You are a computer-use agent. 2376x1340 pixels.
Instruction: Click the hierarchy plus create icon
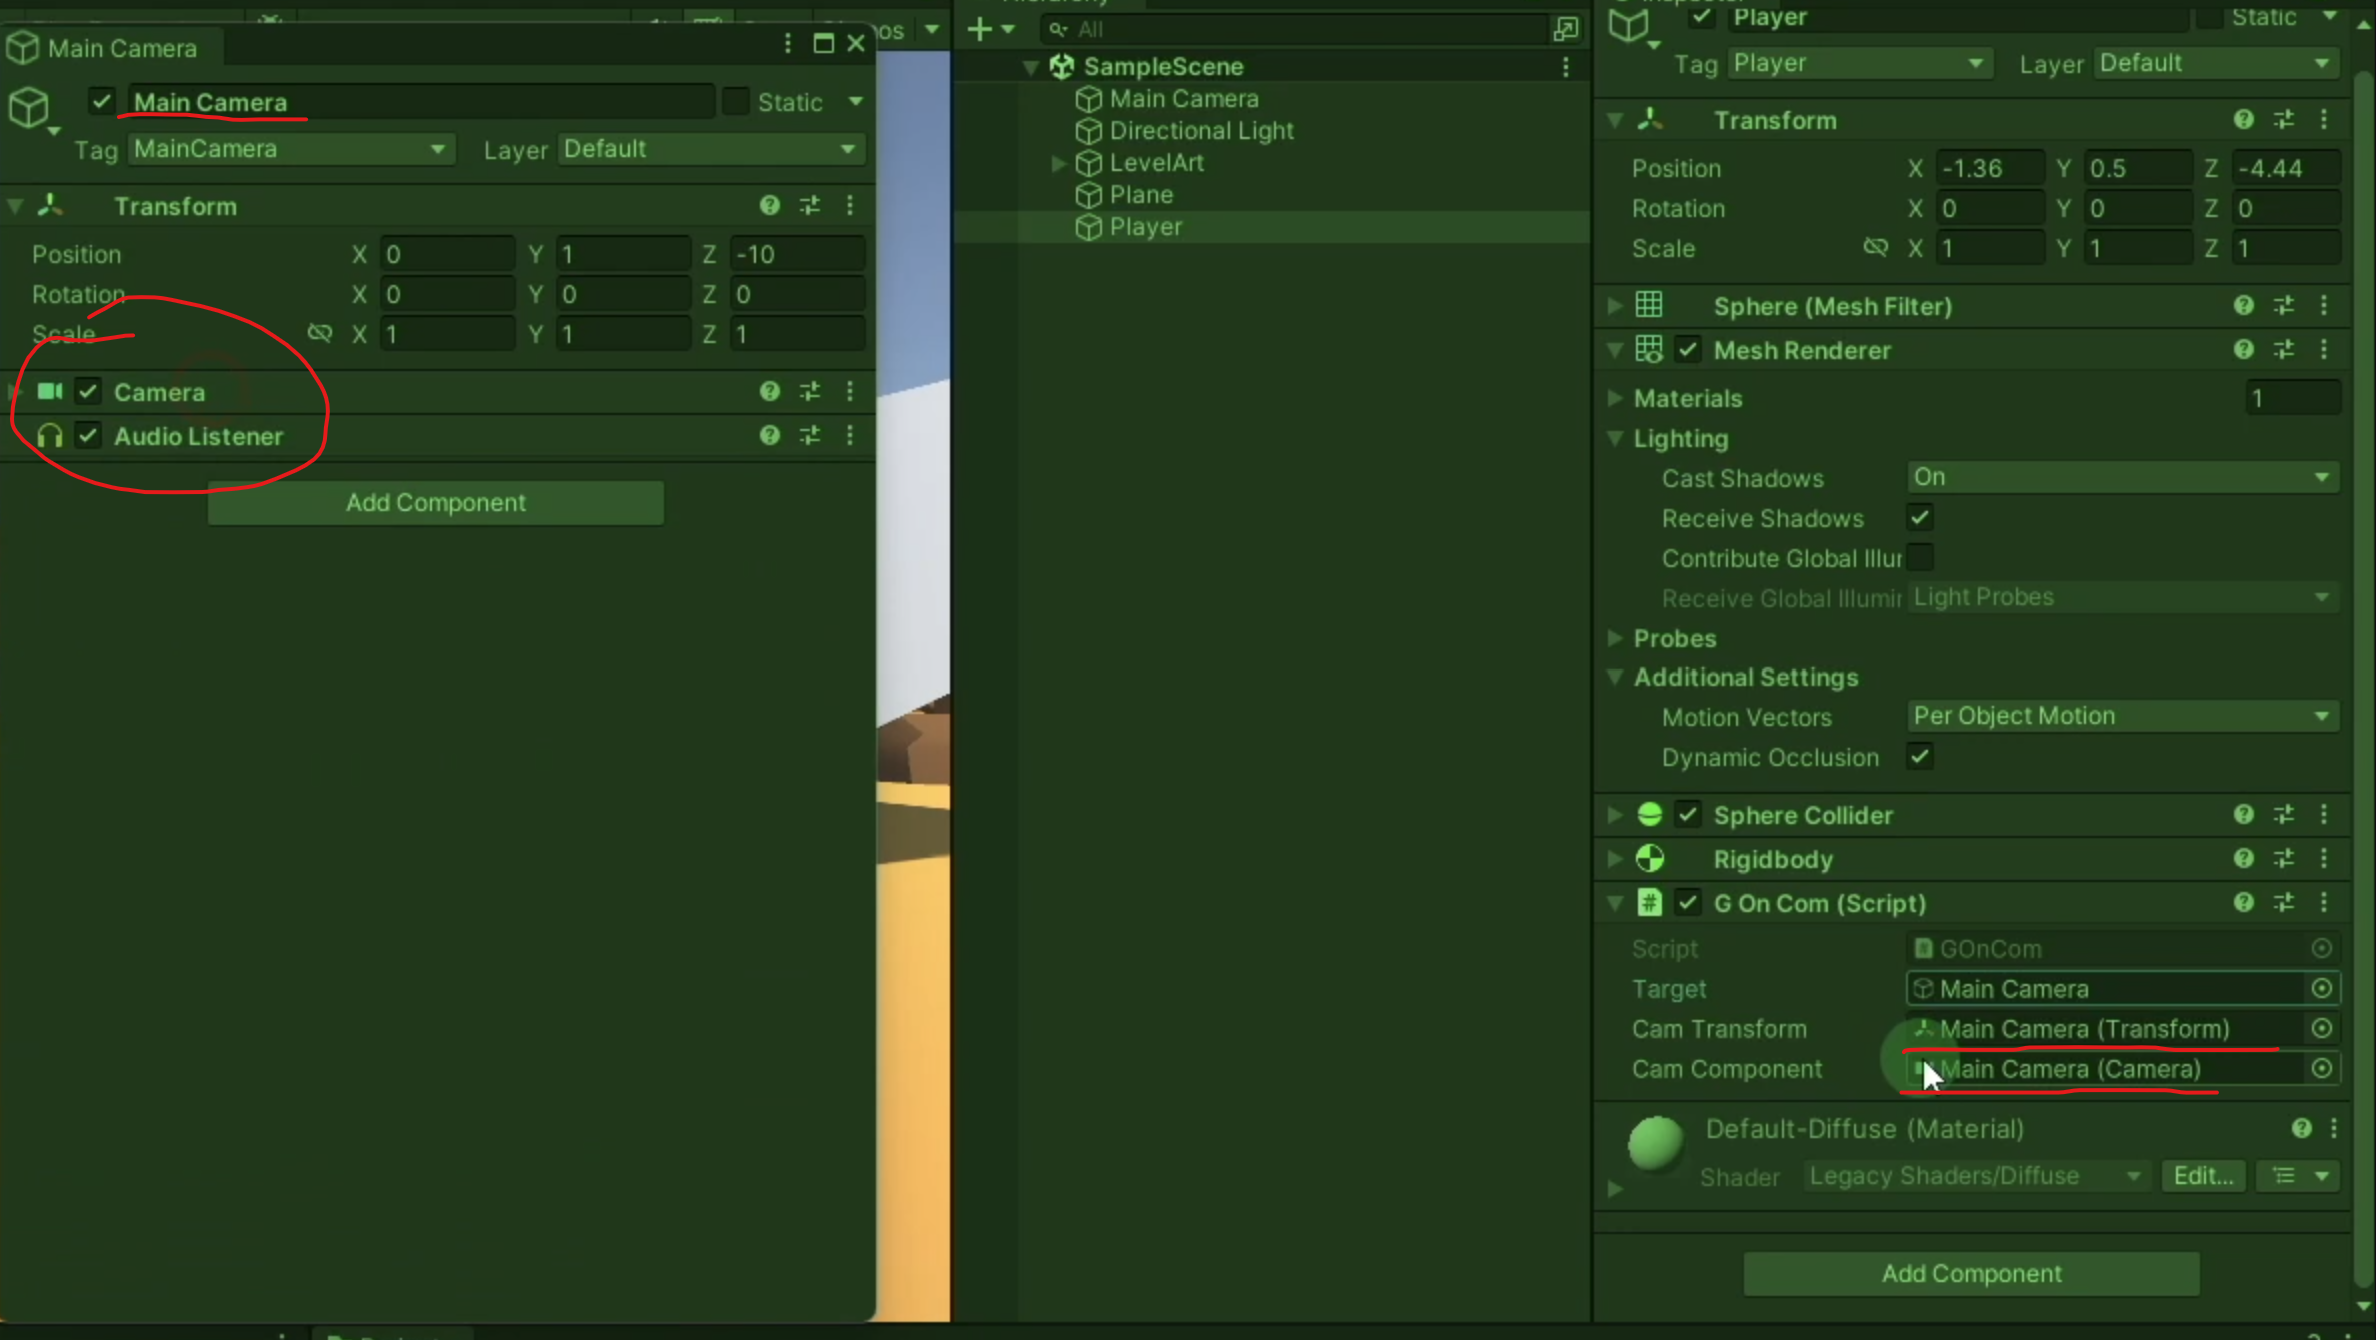point(980,29)
